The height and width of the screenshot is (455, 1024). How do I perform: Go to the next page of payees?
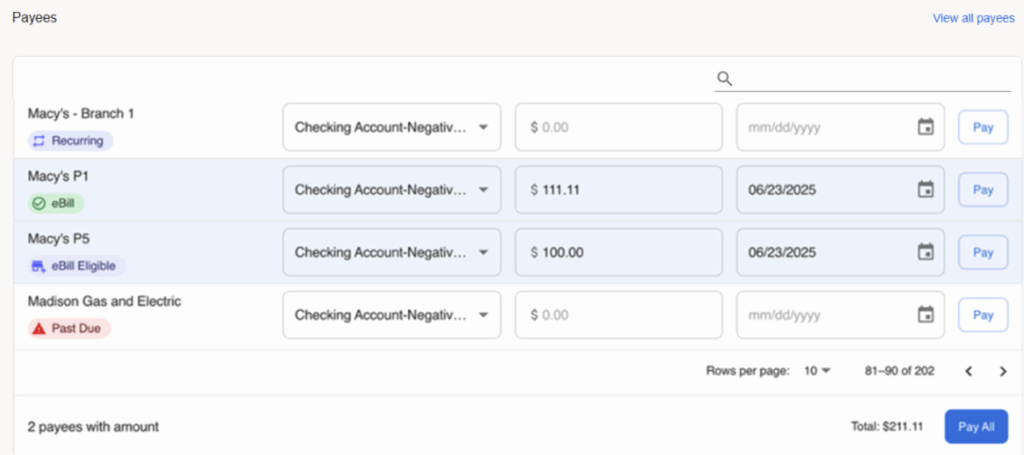[x=1003, y=371]
